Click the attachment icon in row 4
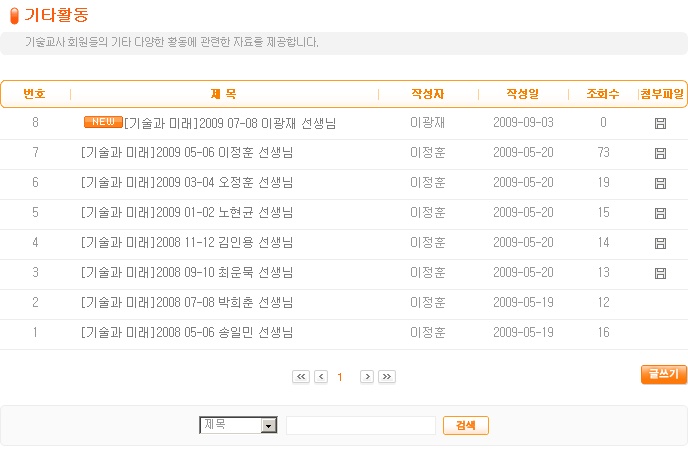Screen dimensions: 688x471 (x=660, y=243)
